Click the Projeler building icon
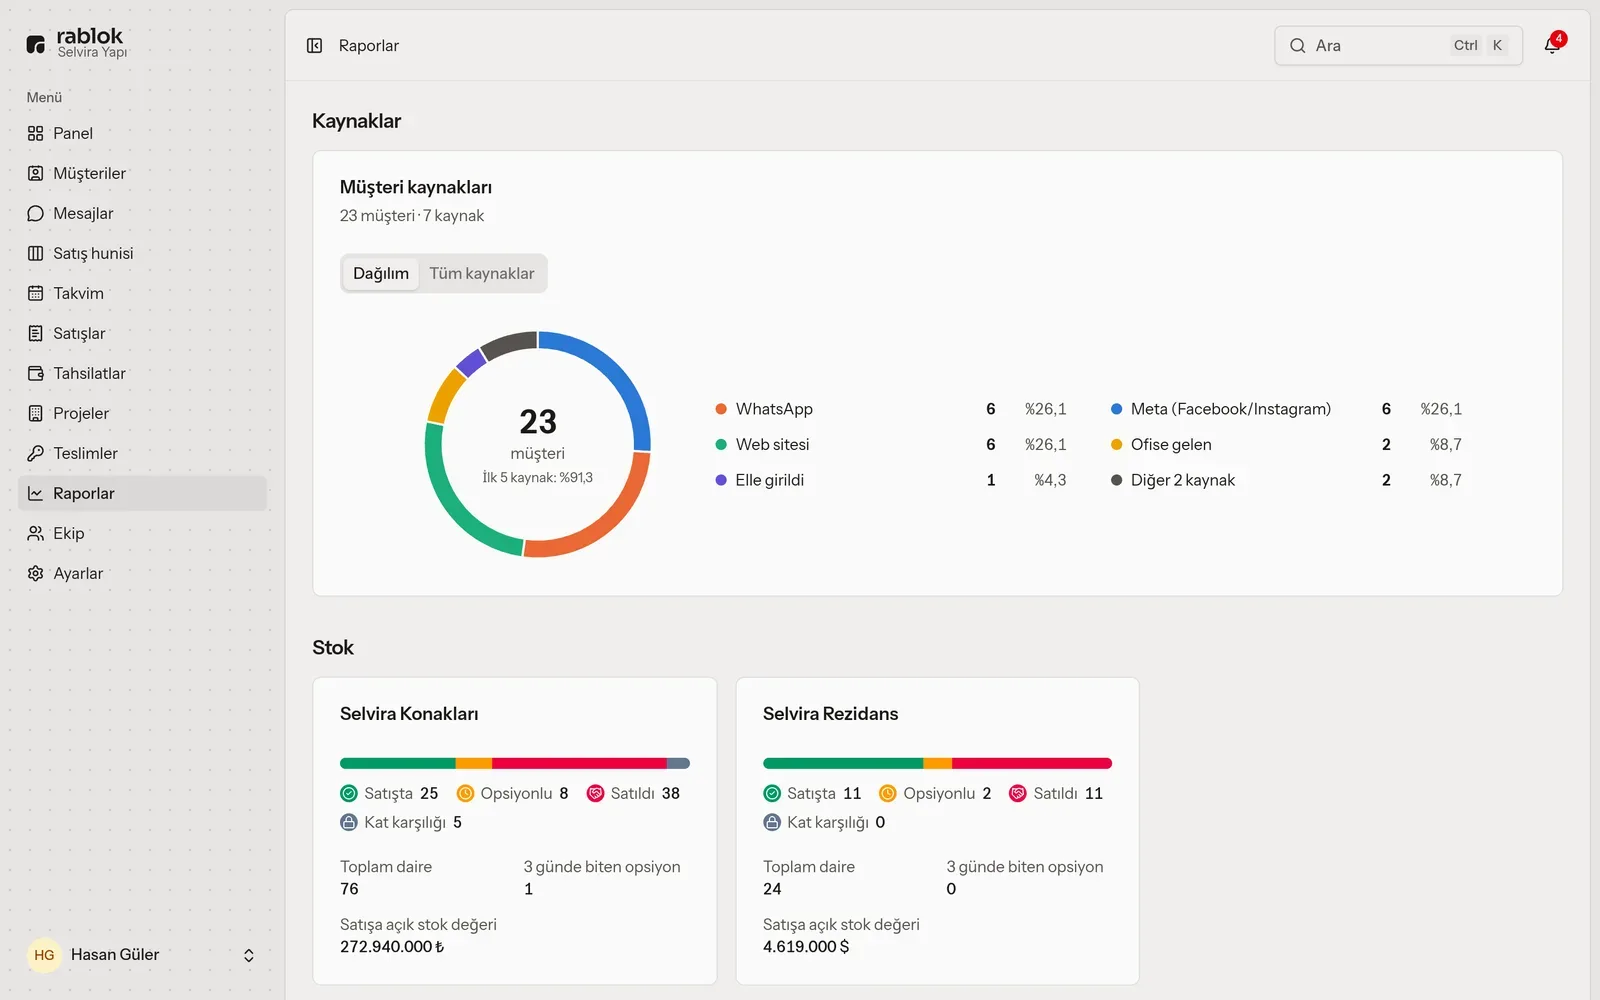 (x=36, y=413)
